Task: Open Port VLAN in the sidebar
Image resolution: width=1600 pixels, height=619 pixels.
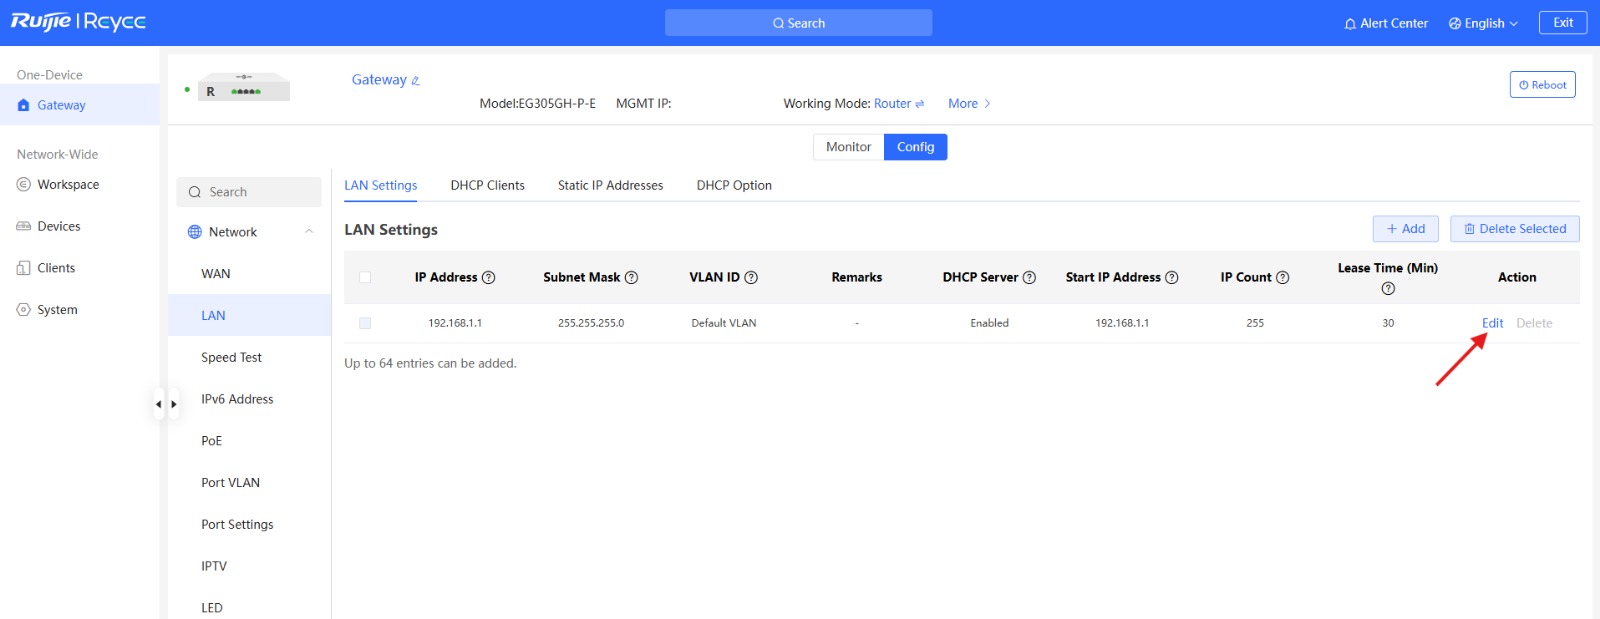Action: (230, 483)
